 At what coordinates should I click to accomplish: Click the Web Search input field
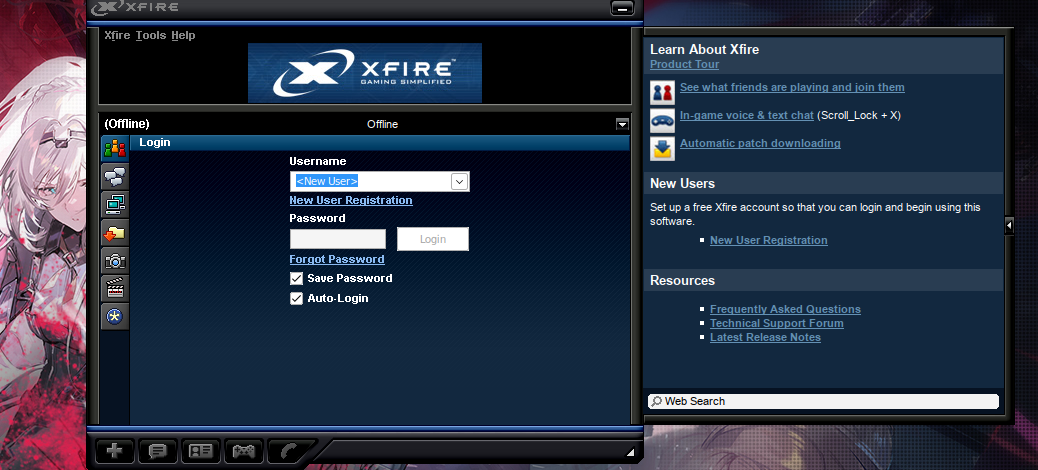pyautogui.click(x=823, y=401)
